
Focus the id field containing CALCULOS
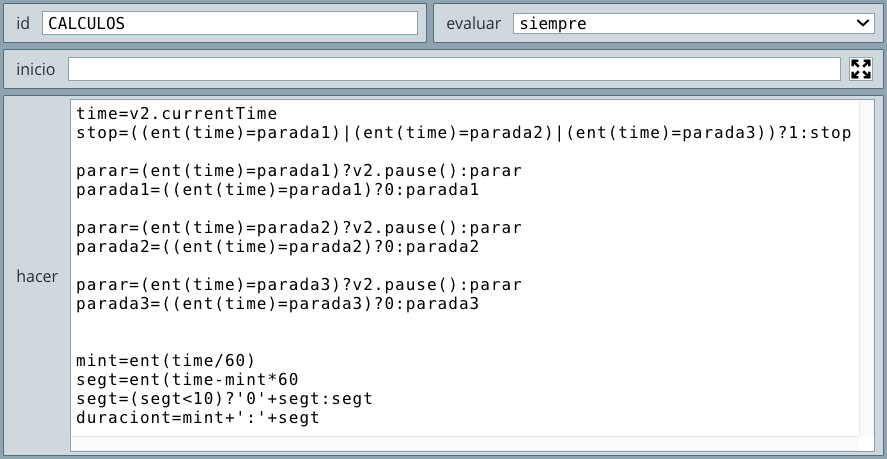coord(230,23)
